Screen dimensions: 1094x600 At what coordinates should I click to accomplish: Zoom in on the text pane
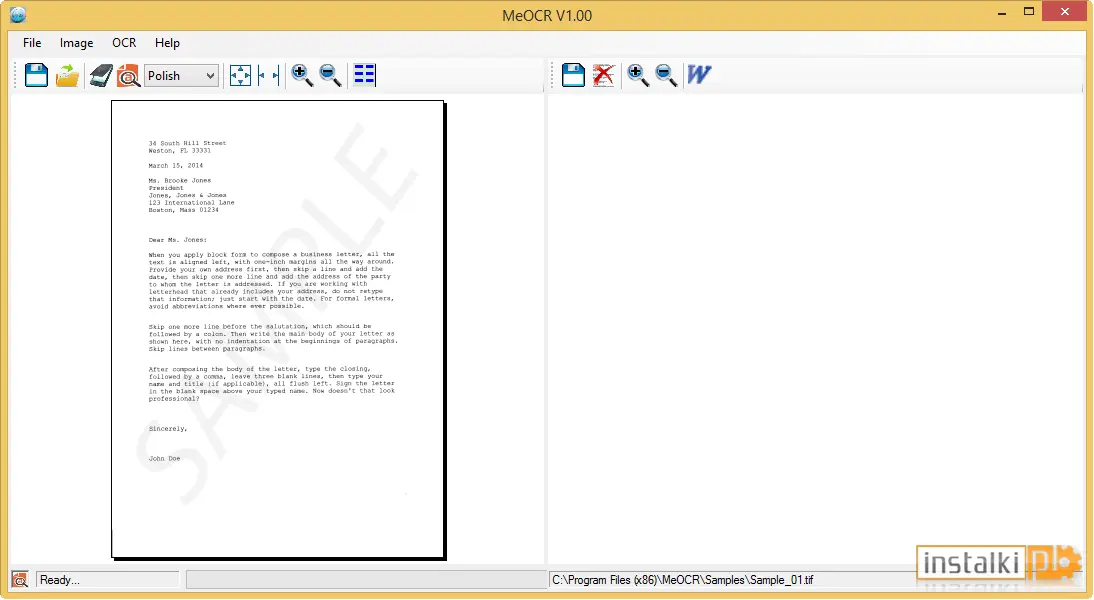coord(638,75)
